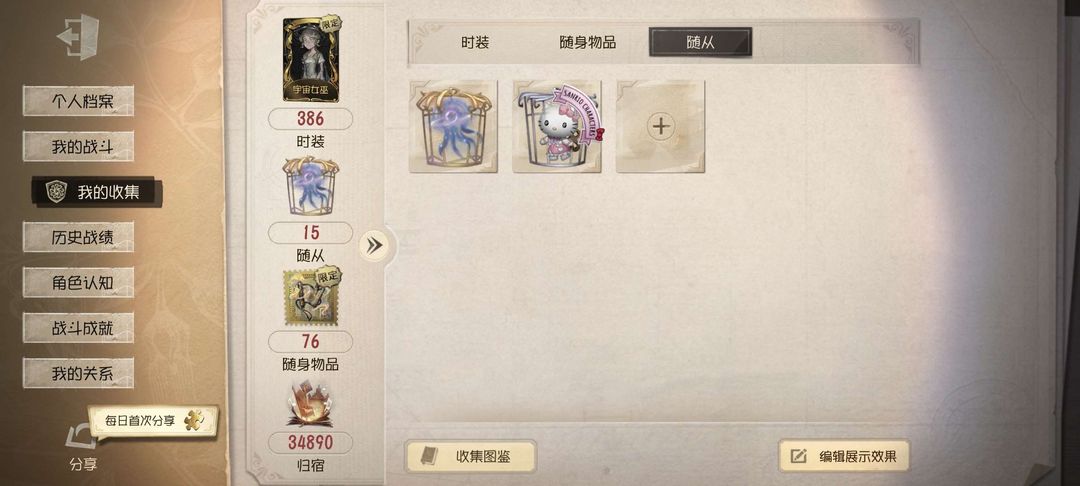Switch to the 时装 tab

tap(475, 42)
